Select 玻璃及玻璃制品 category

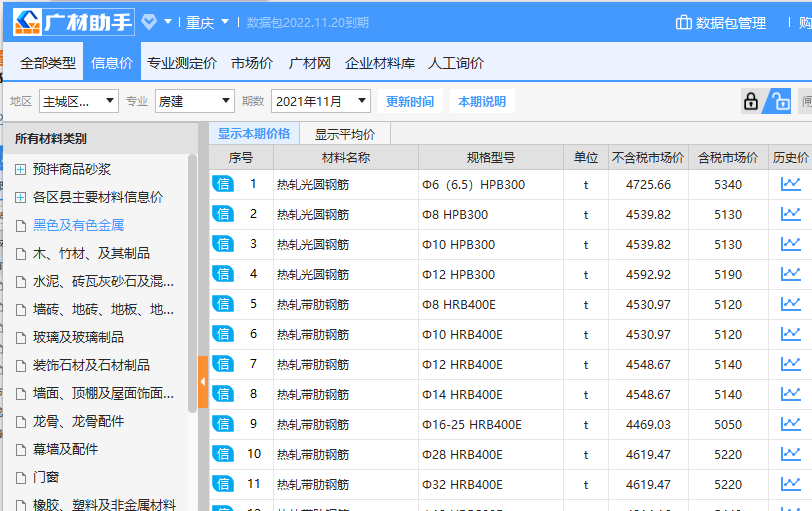[x=78, y=337]
